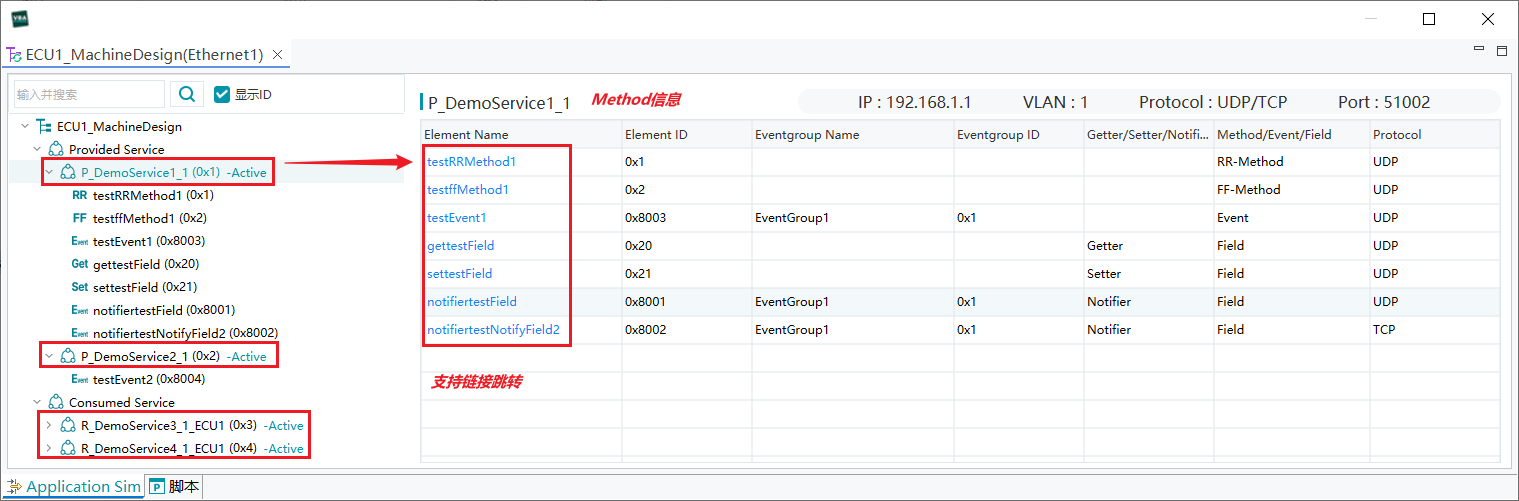Expand the R_DemoService4_1_ECU1 node
Viewport: 1519px width, 501px height.
(x=49, y=448)
